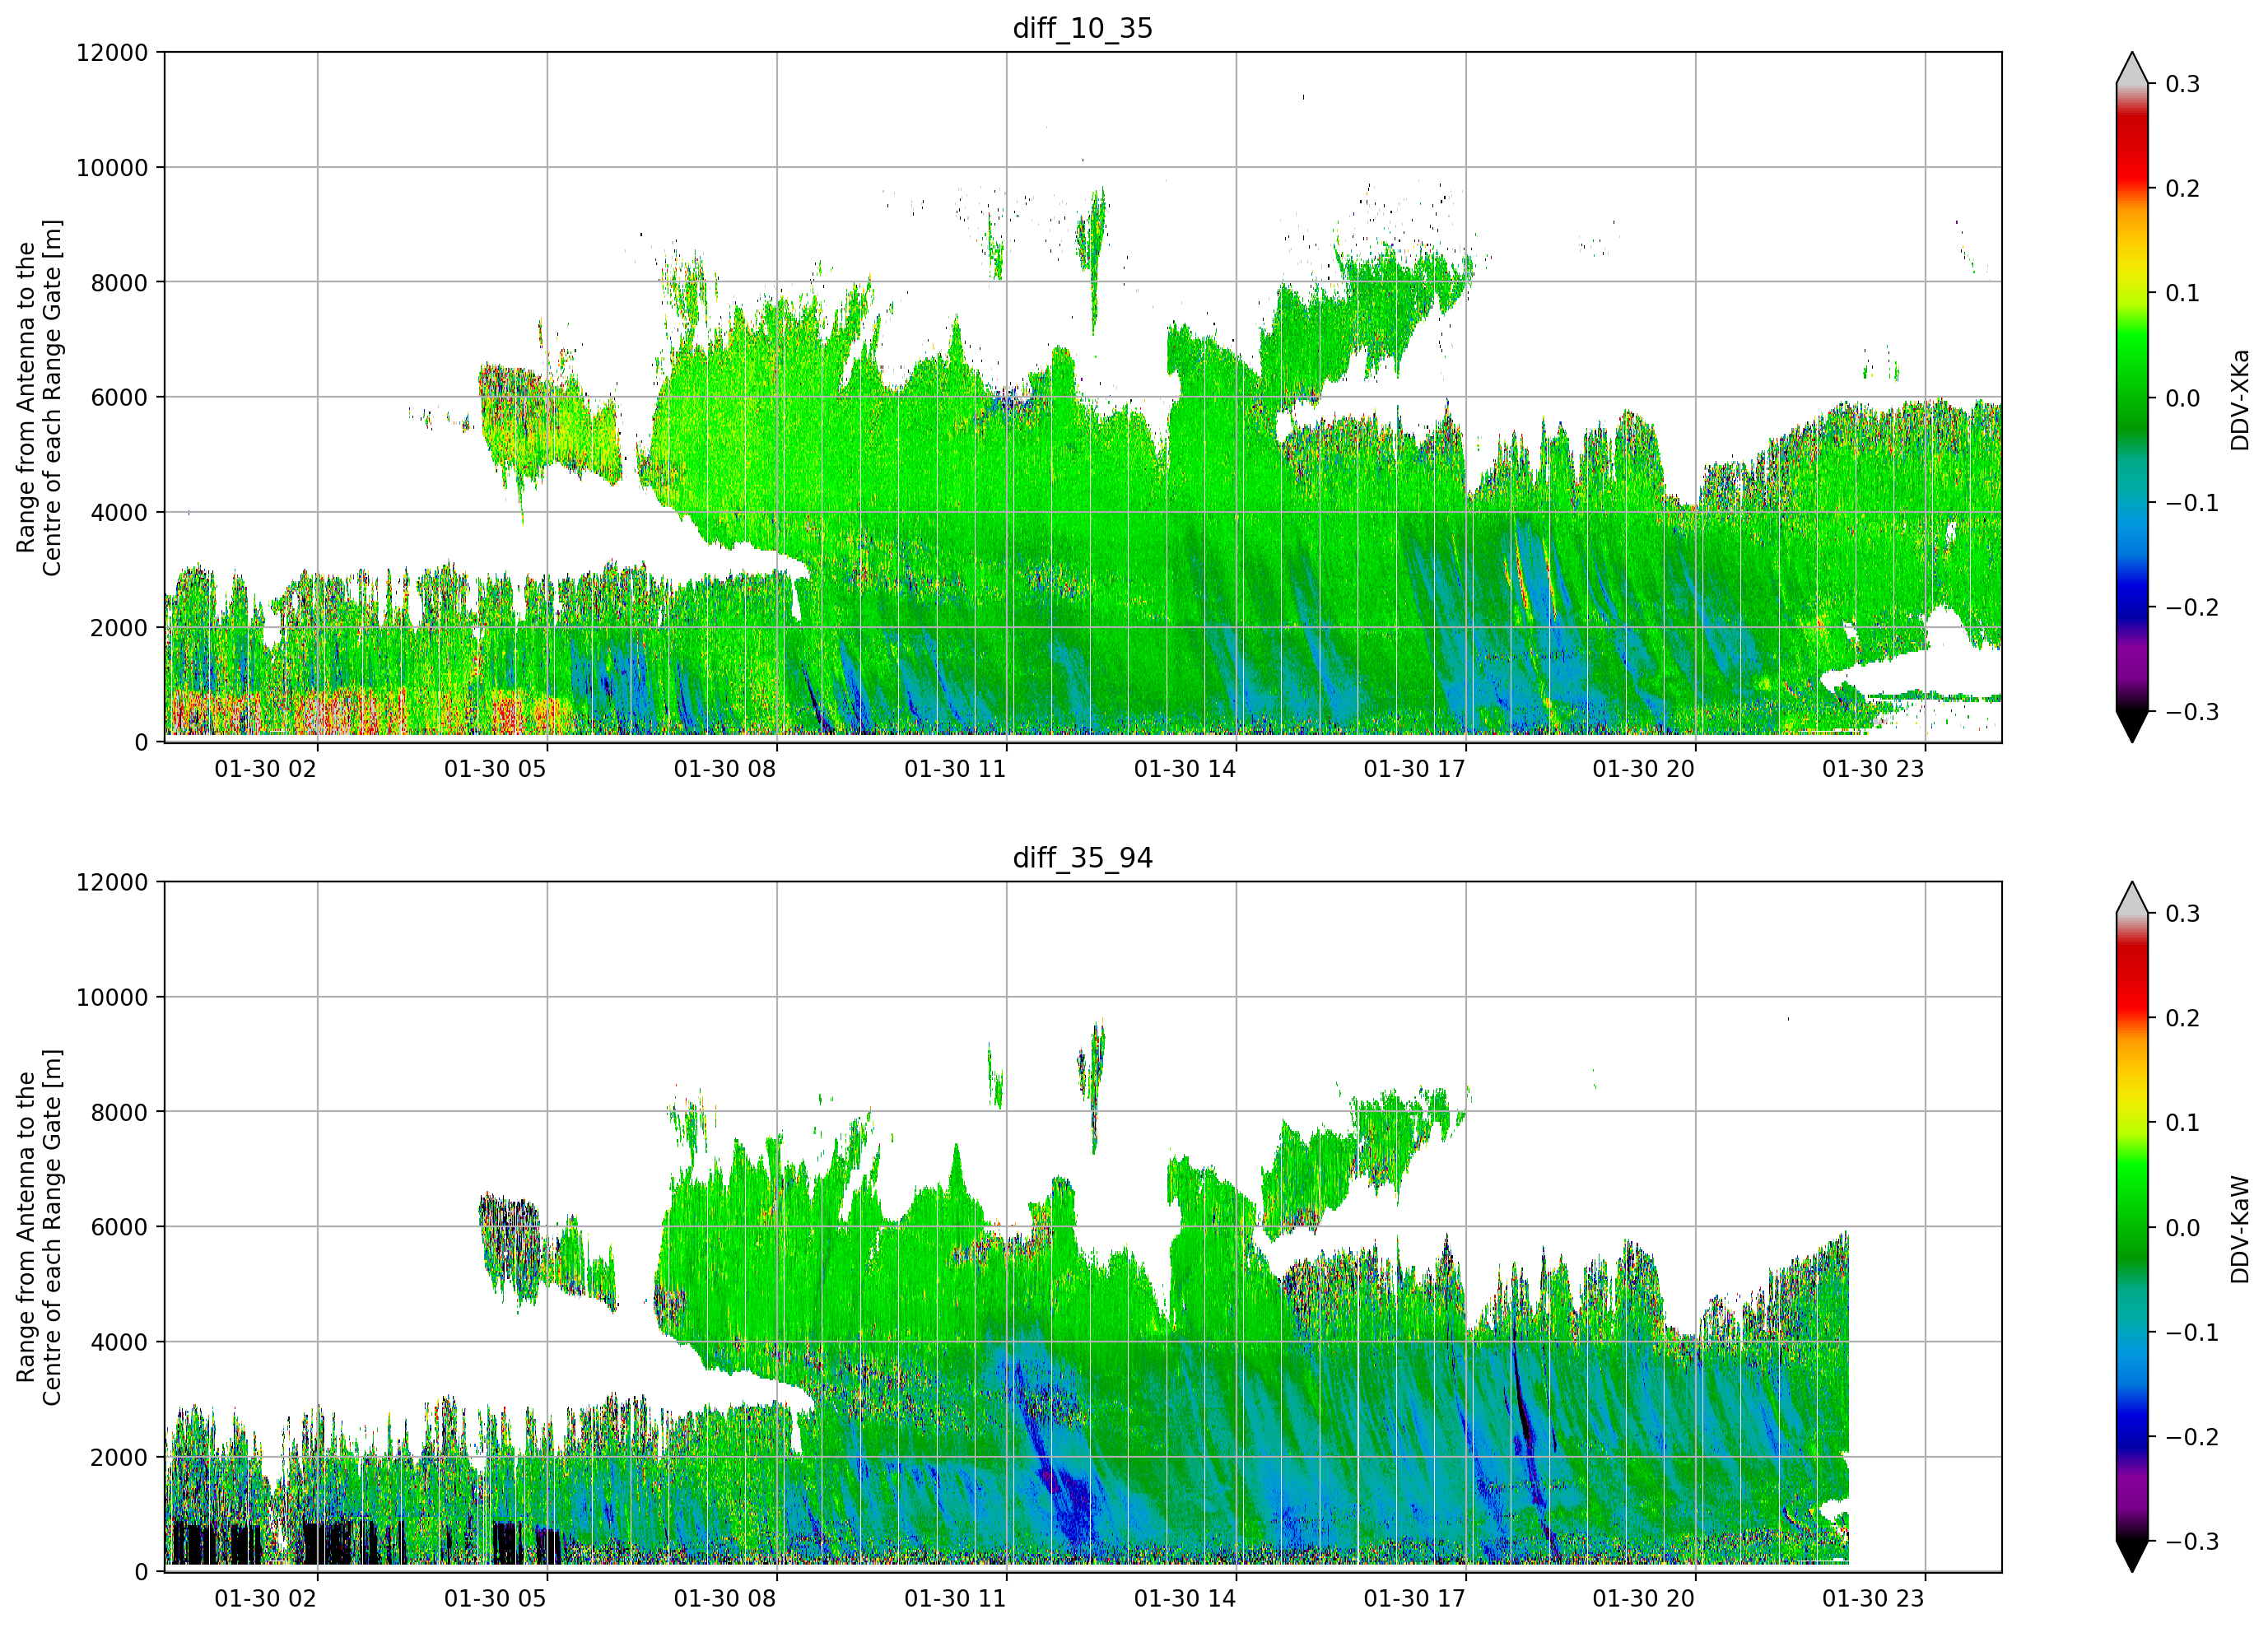Select tick 12000 on diff_35_94 y-axis

(x=112, y=882)
